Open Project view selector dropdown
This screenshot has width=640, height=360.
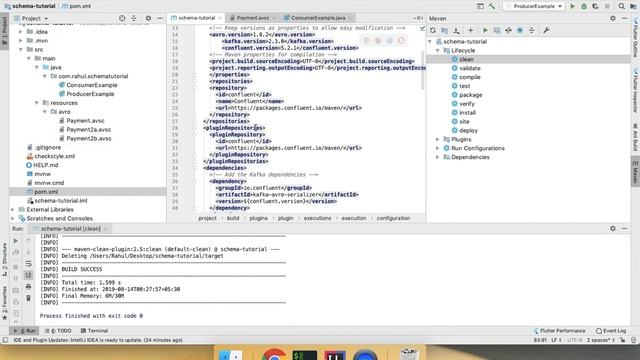coord(31,18)
